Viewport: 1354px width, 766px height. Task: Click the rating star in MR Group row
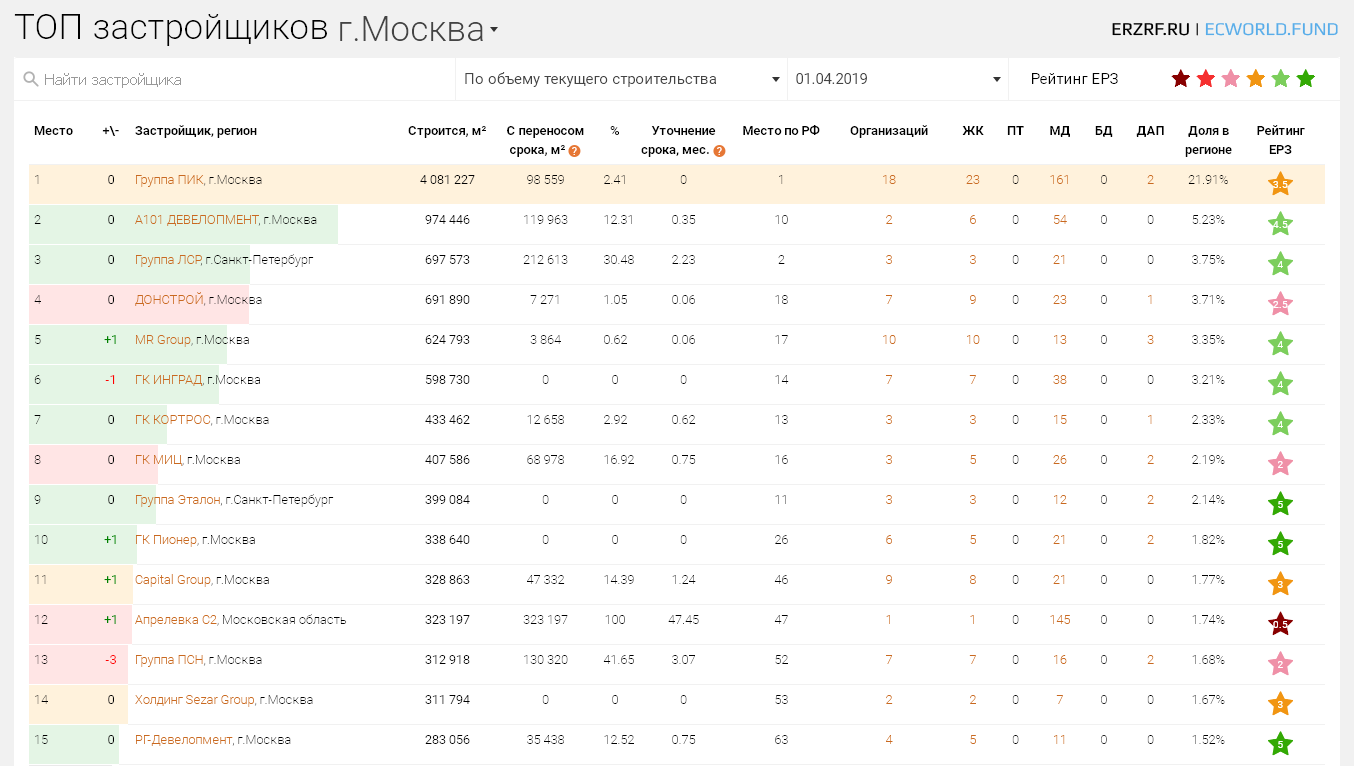point(1281,344)
